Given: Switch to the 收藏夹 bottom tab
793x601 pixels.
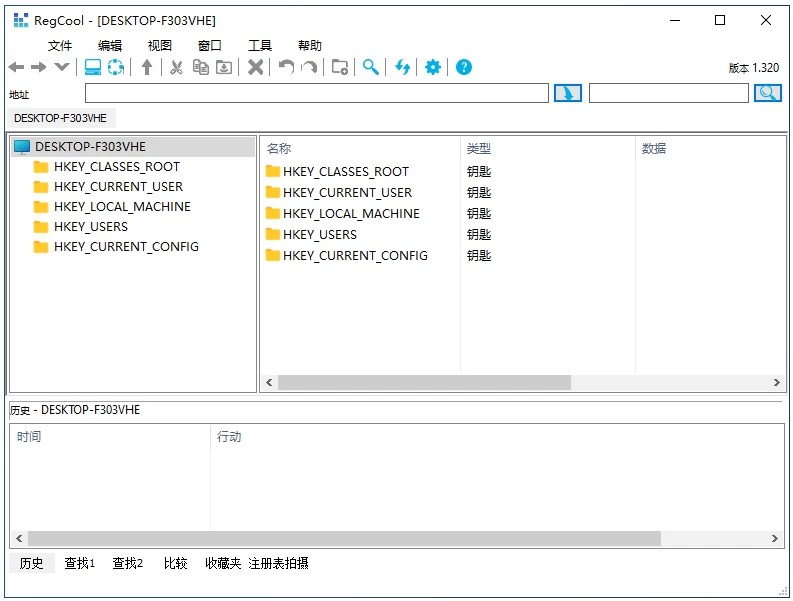Looking at the screenshot, I should pyautogui.click(x=223, y=563).
